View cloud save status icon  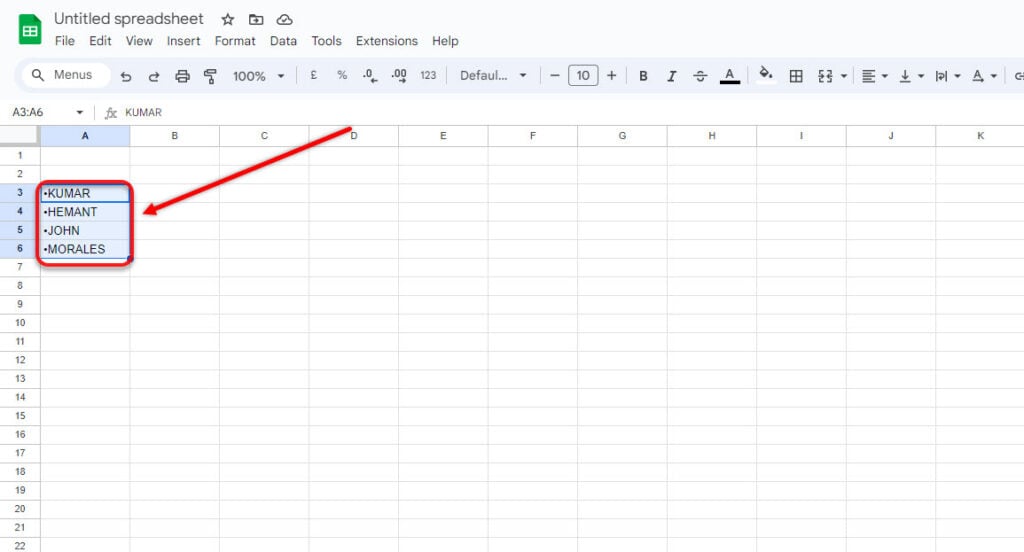(x=284, y=20)
